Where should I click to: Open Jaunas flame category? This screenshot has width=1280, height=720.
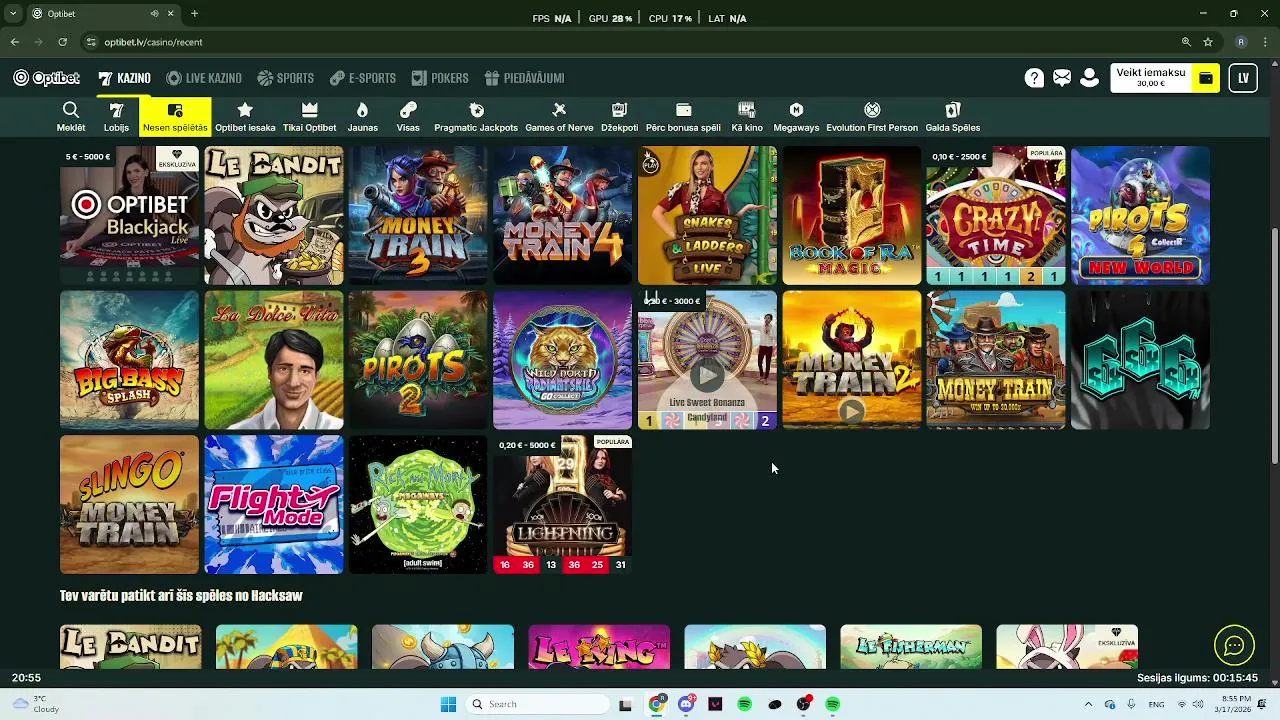click(x=362, y=116)
